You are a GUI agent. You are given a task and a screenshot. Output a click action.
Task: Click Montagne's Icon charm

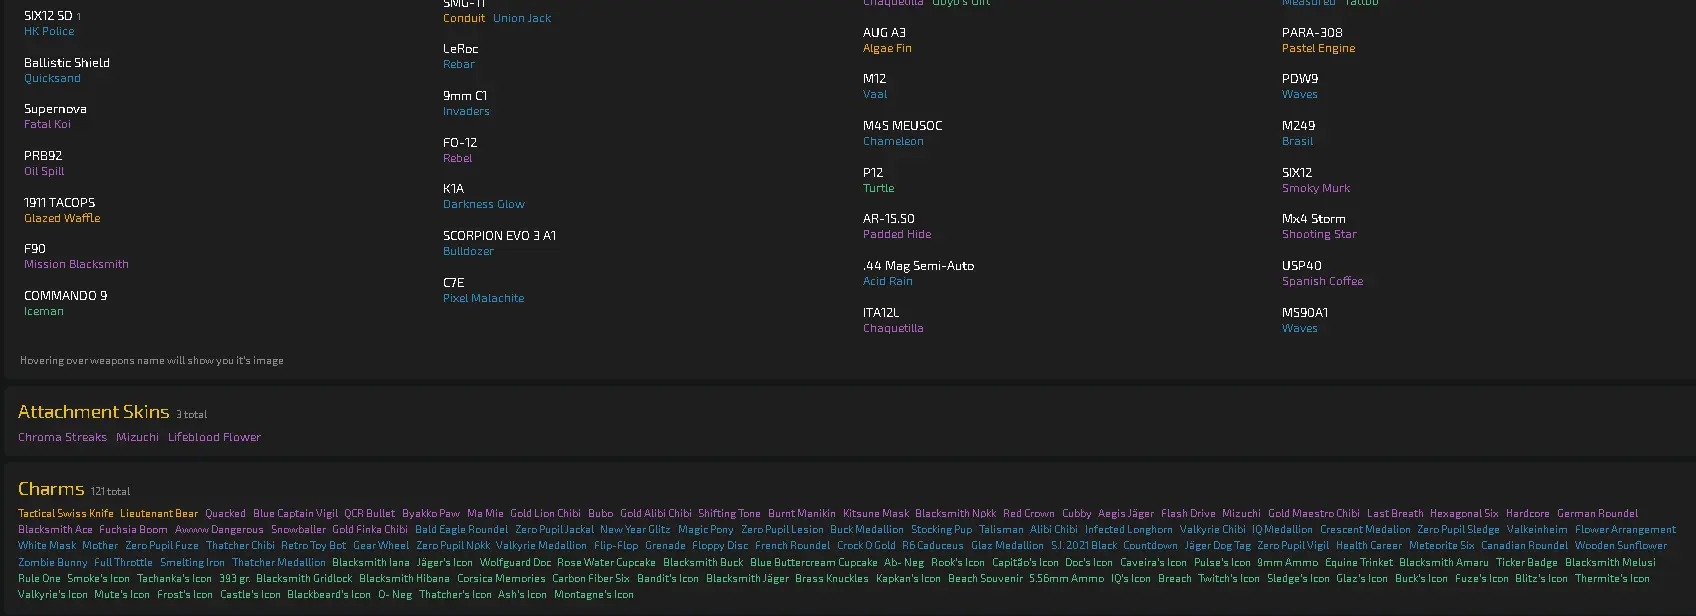tap(593, 595)
